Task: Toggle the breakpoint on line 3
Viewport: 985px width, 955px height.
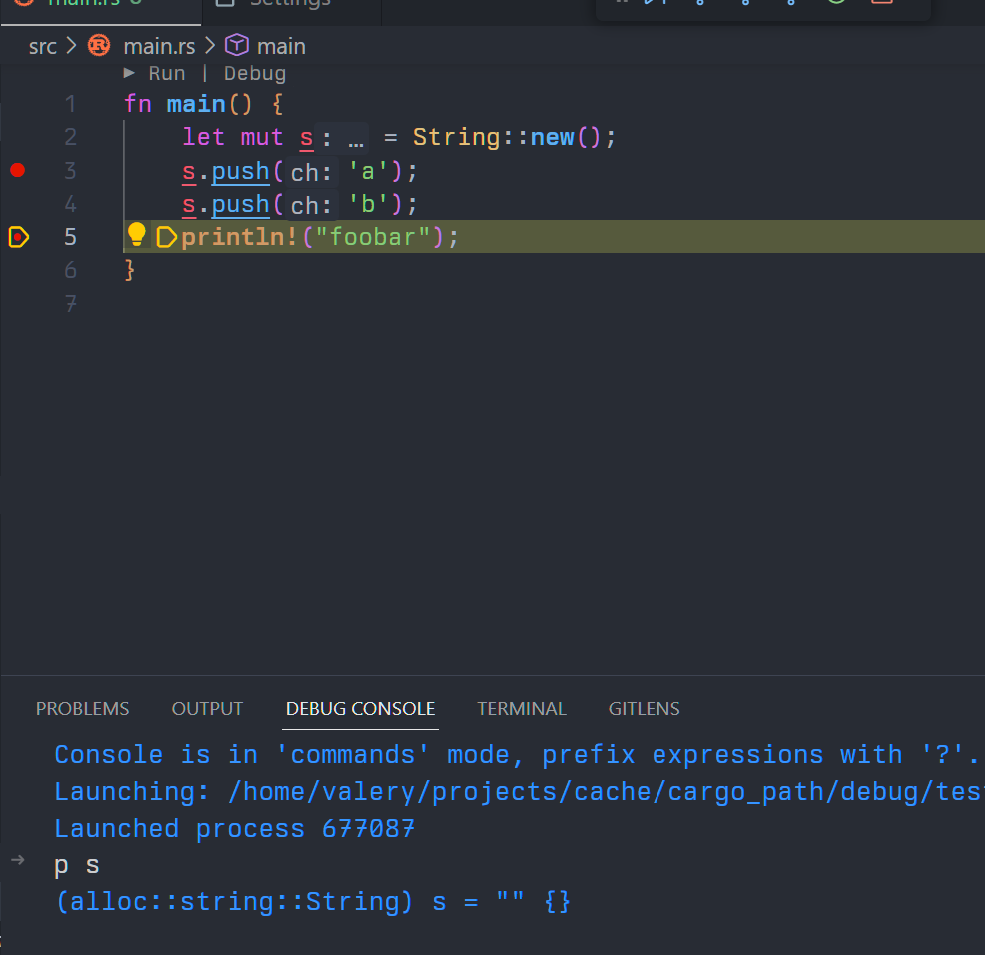Action: [x=17, y=170]
